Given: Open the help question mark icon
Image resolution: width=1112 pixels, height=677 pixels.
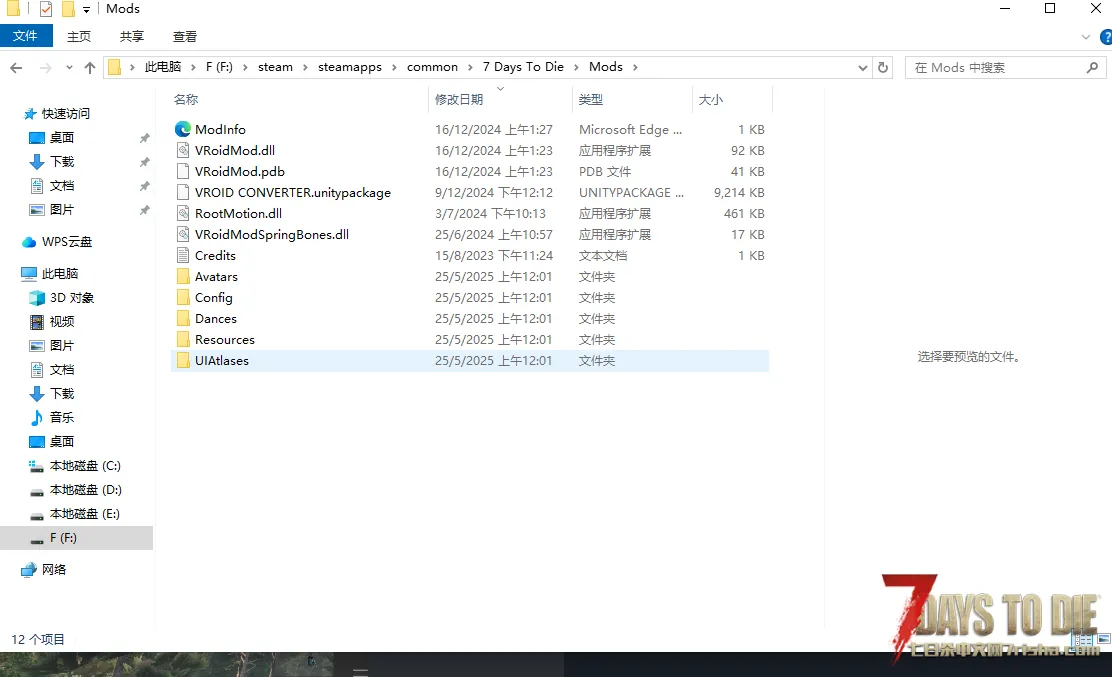Looking at the screenshot, I should 1106,37.
